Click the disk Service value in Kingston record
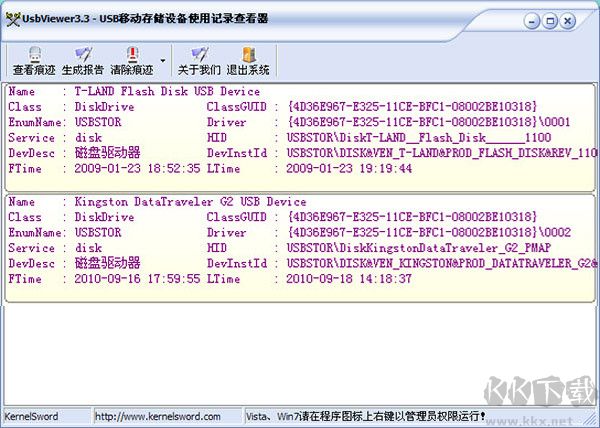This screenshot has width=600, height=428. 88,248
